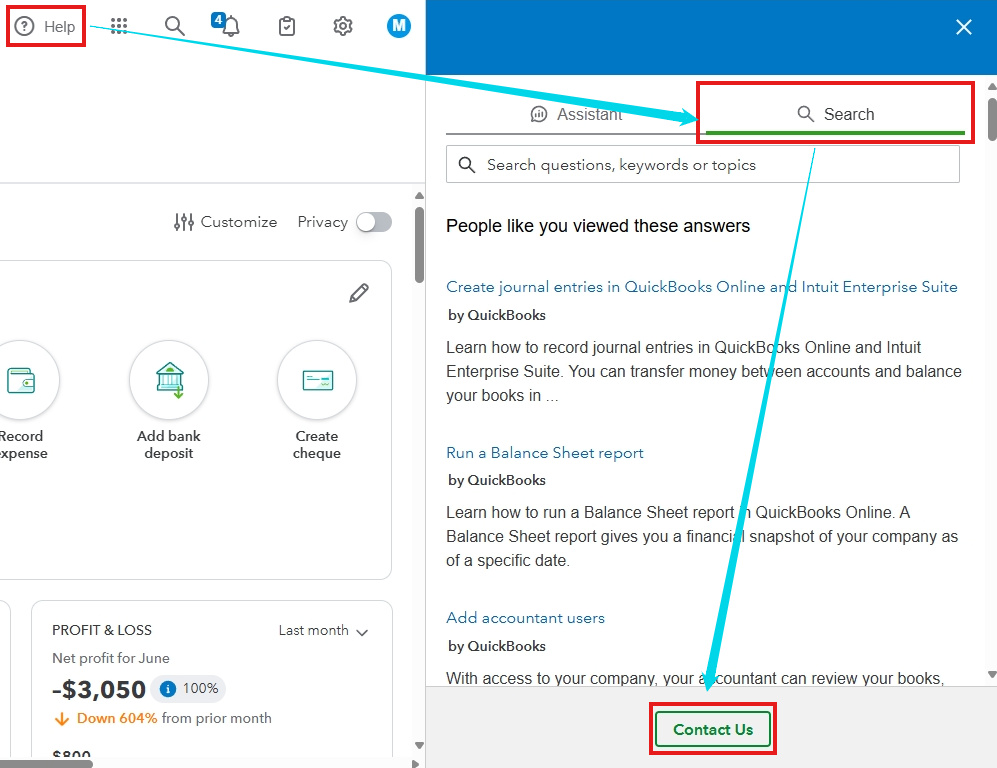The width and height of the screenshot is (997, 768).
Task: Open the tasks clipboard icon
Action: (287, 26)
